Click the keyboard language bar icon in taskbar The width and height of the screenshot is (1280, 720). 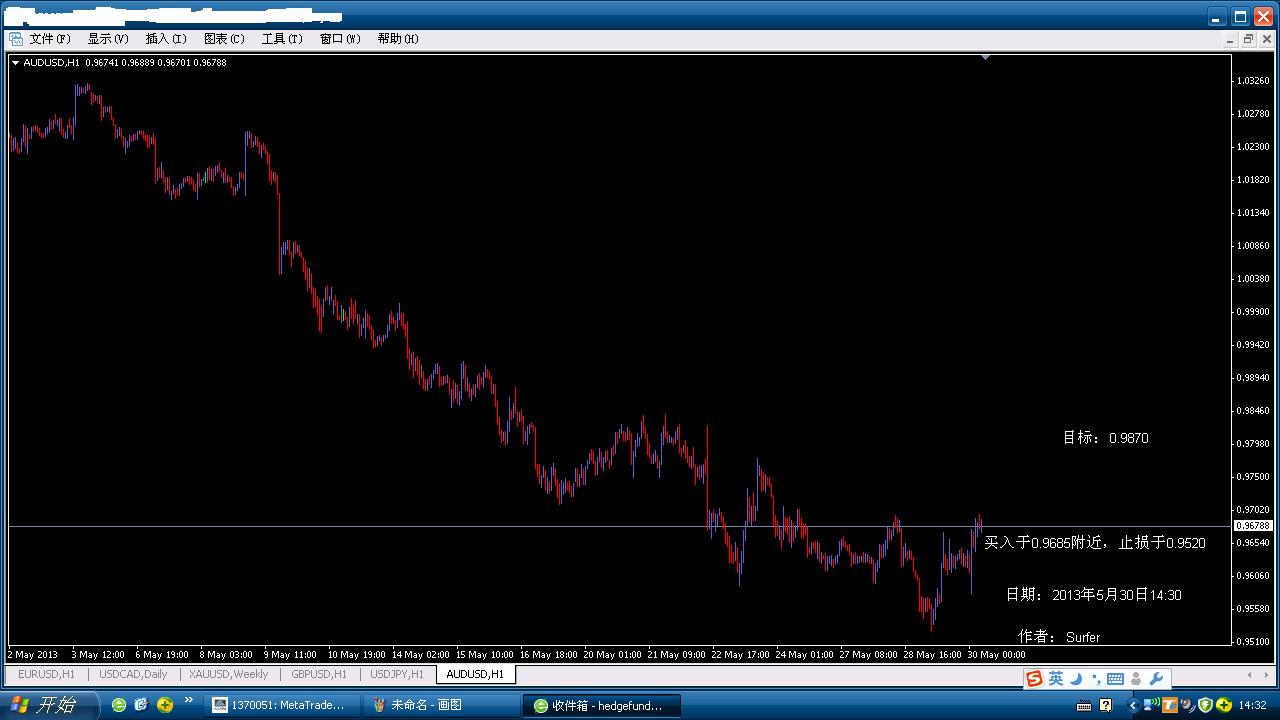tap(1085, 705)
